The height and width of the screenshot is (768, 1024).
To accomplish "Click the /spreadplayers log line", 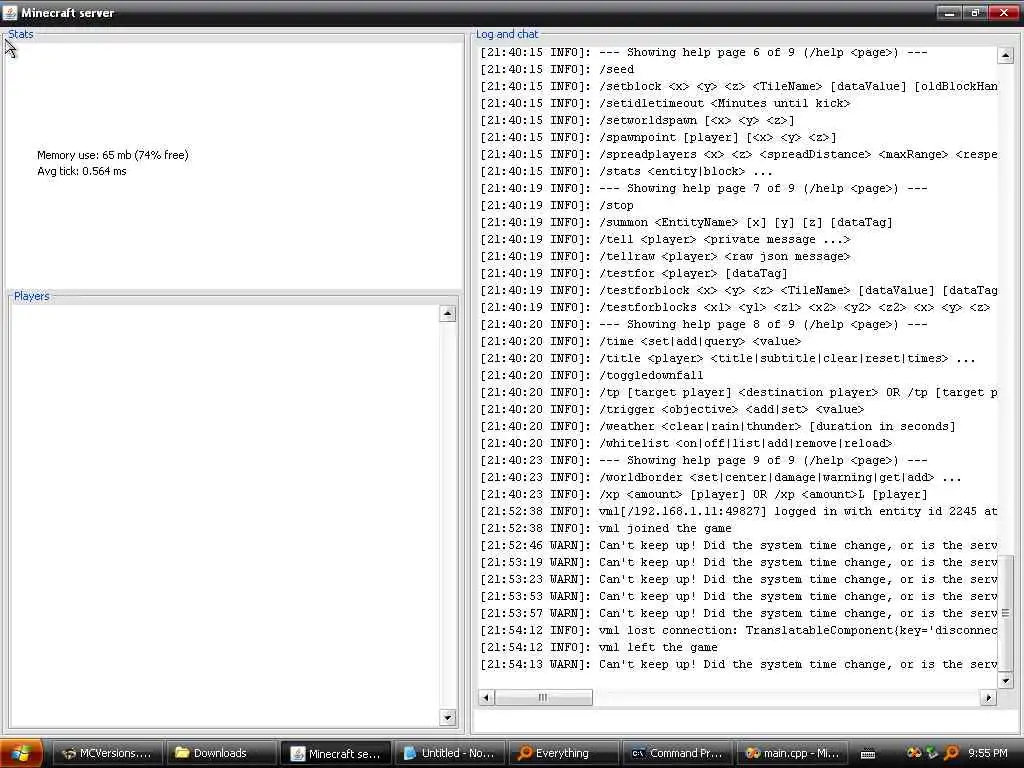I will 739,154.
